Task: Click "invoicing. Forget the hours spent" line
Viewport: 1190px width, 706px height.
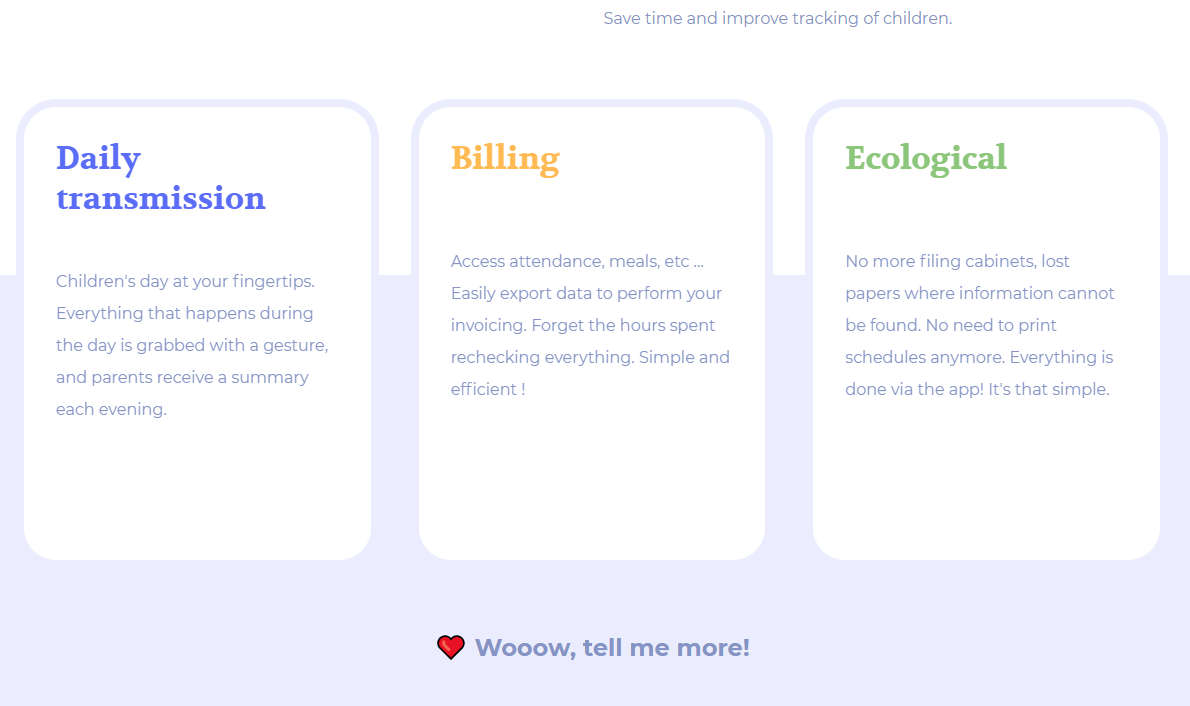Action: click(x=583, y=326)
